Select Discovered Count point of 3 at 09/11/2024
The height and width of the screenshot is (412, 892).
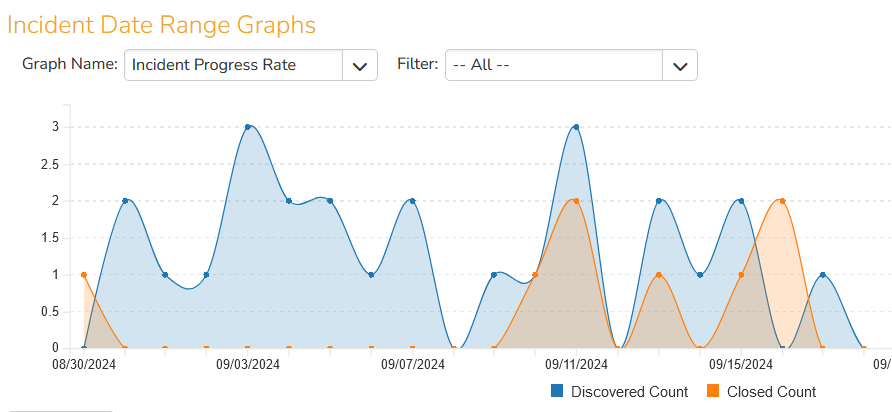point(576,127)
